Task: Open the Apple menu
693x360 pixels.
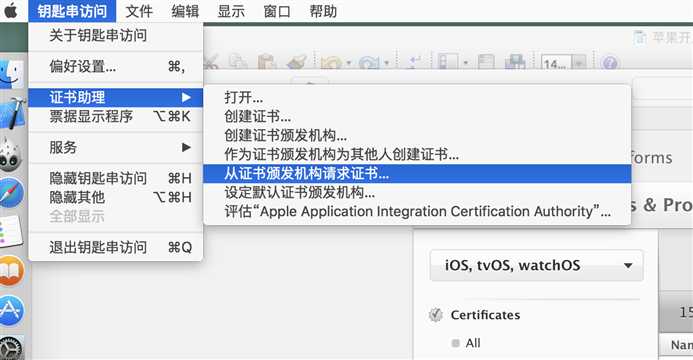Action: point(11,11)
